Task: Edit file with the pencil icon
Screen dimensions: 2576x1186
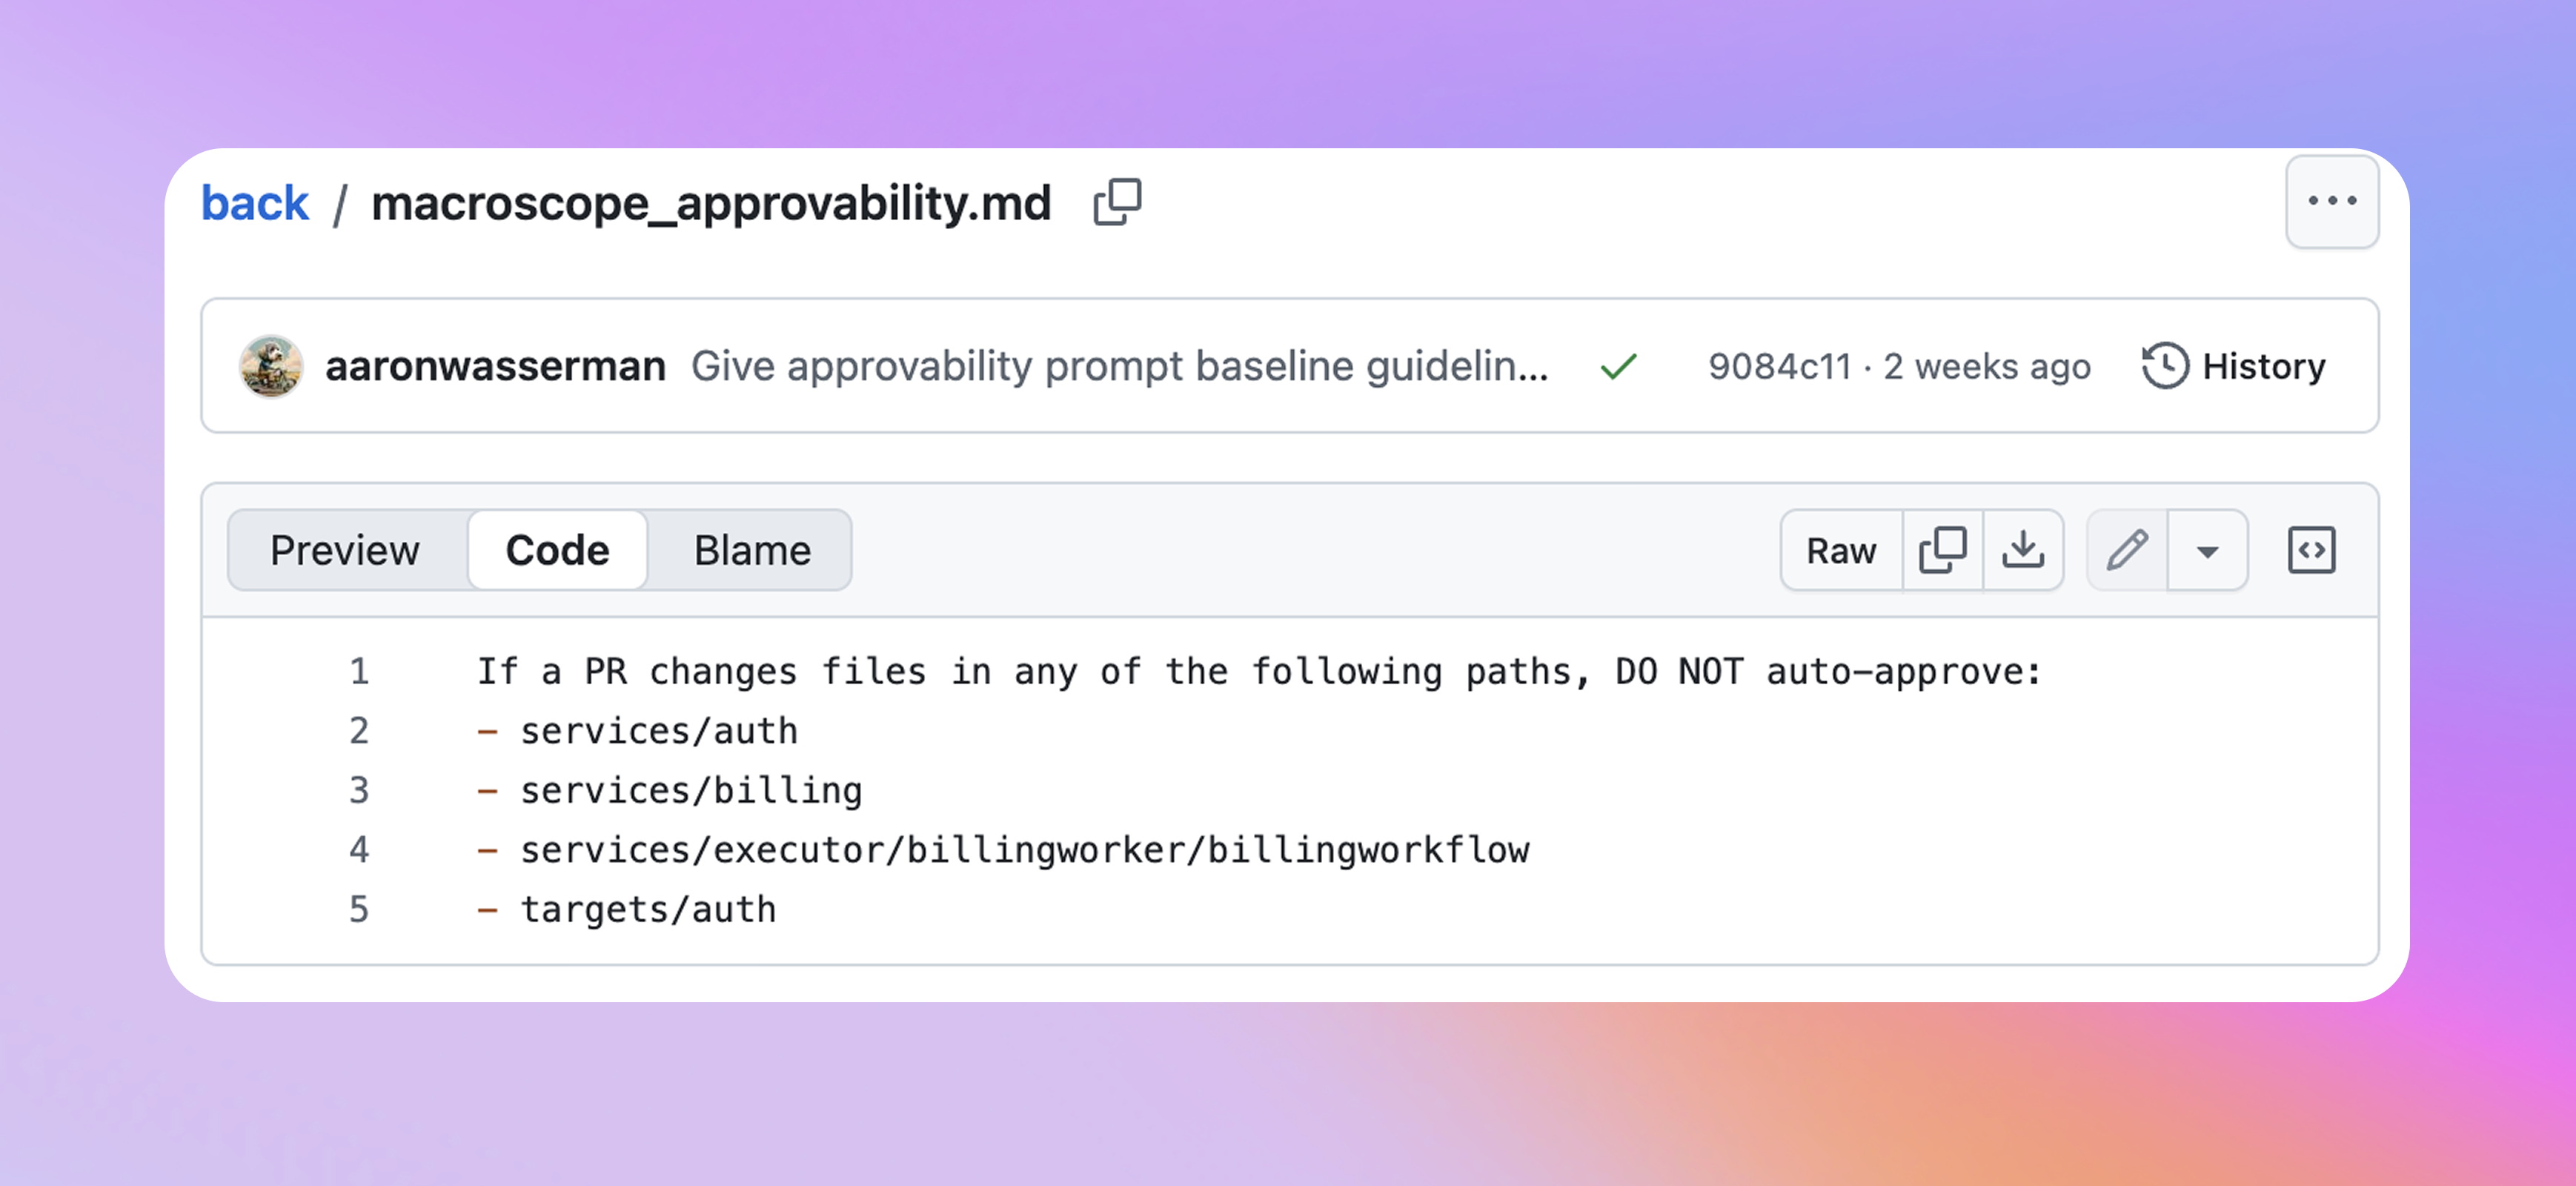Action: [2127, 550]
